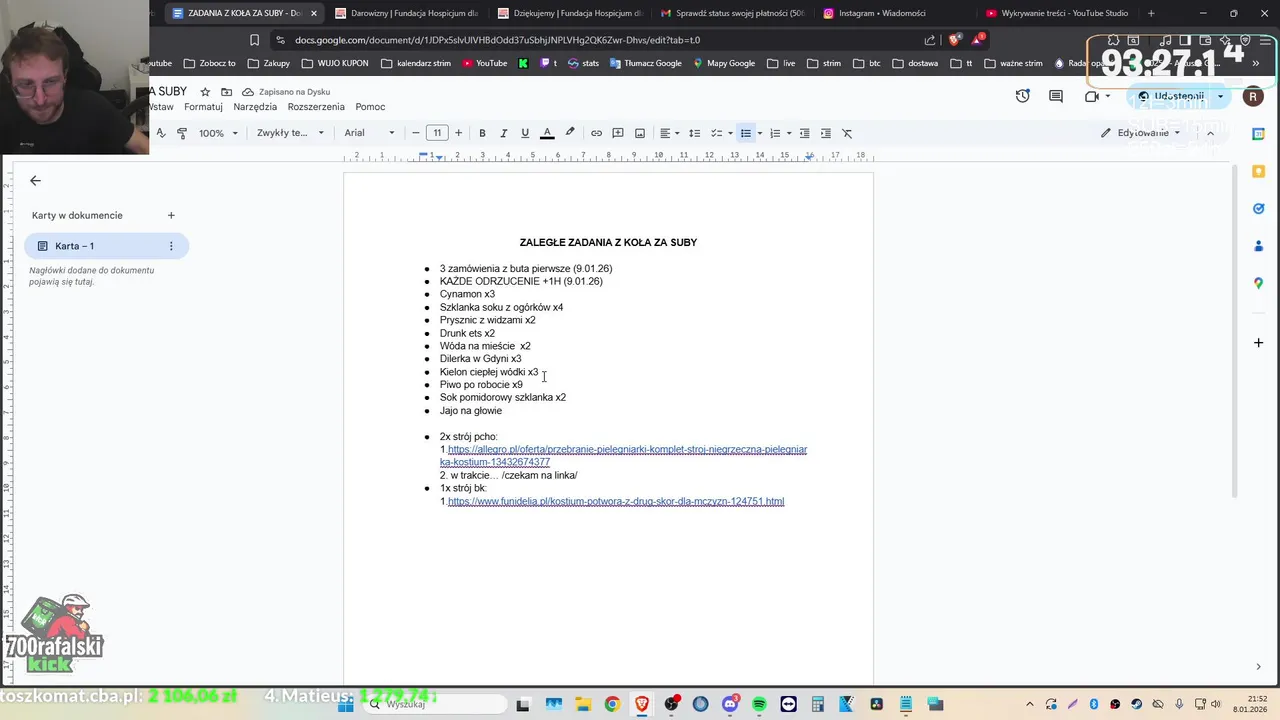Screen dimensions: 1280x720
Task: Open the video meeting camera dropdown
Action: [x=1098, y=96]
